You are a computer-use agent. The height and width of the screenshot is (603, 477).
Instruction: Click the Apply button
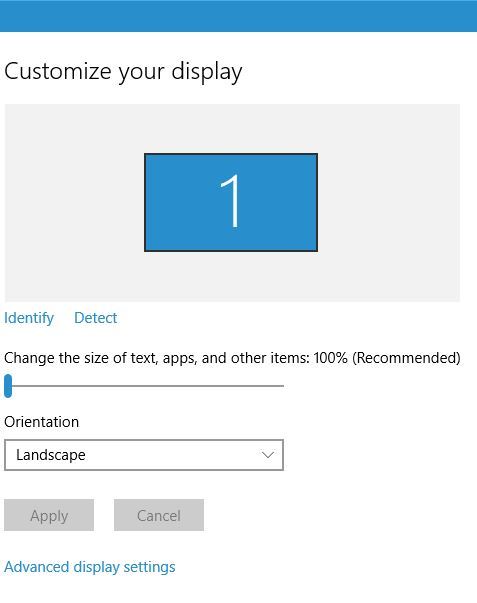tap(49, 515)
